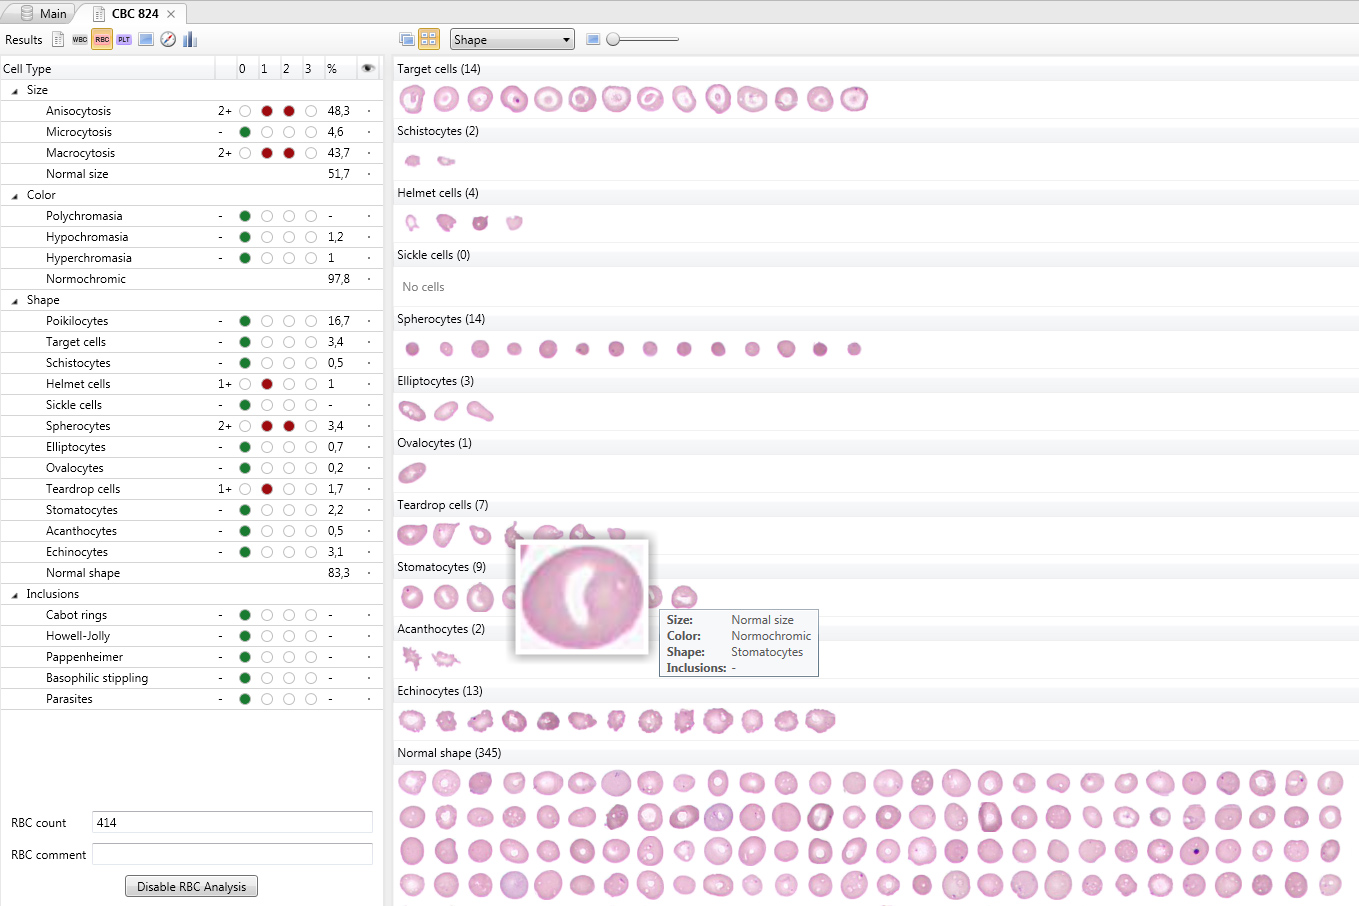The width and height of the screenshot is (1359, 906).
Task: Open the report view icon beside Results
Action: (x=58, y=40)
